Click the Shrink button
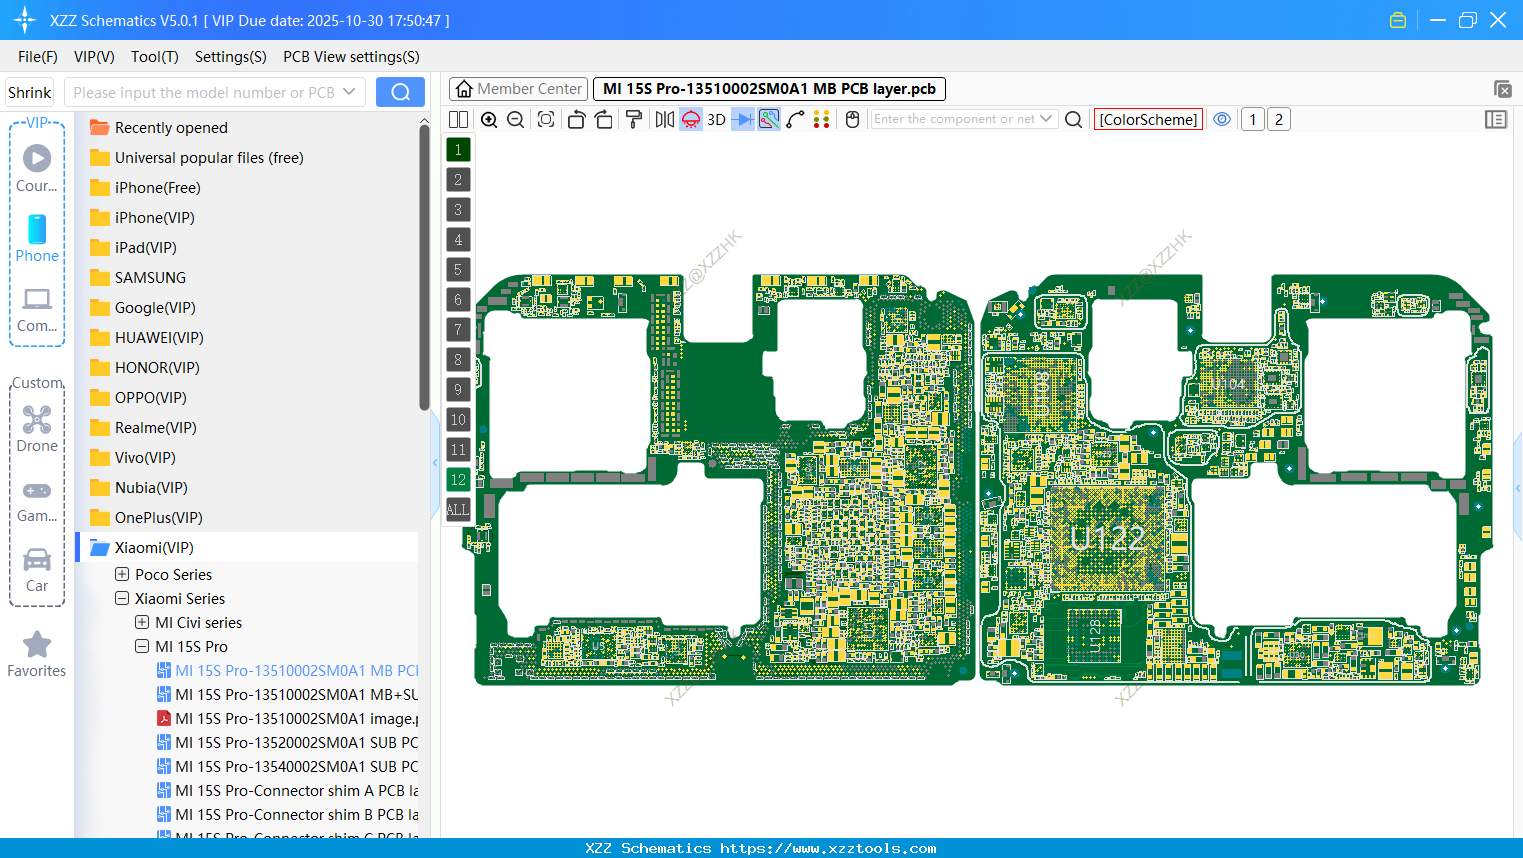 [x=29, y=92]
